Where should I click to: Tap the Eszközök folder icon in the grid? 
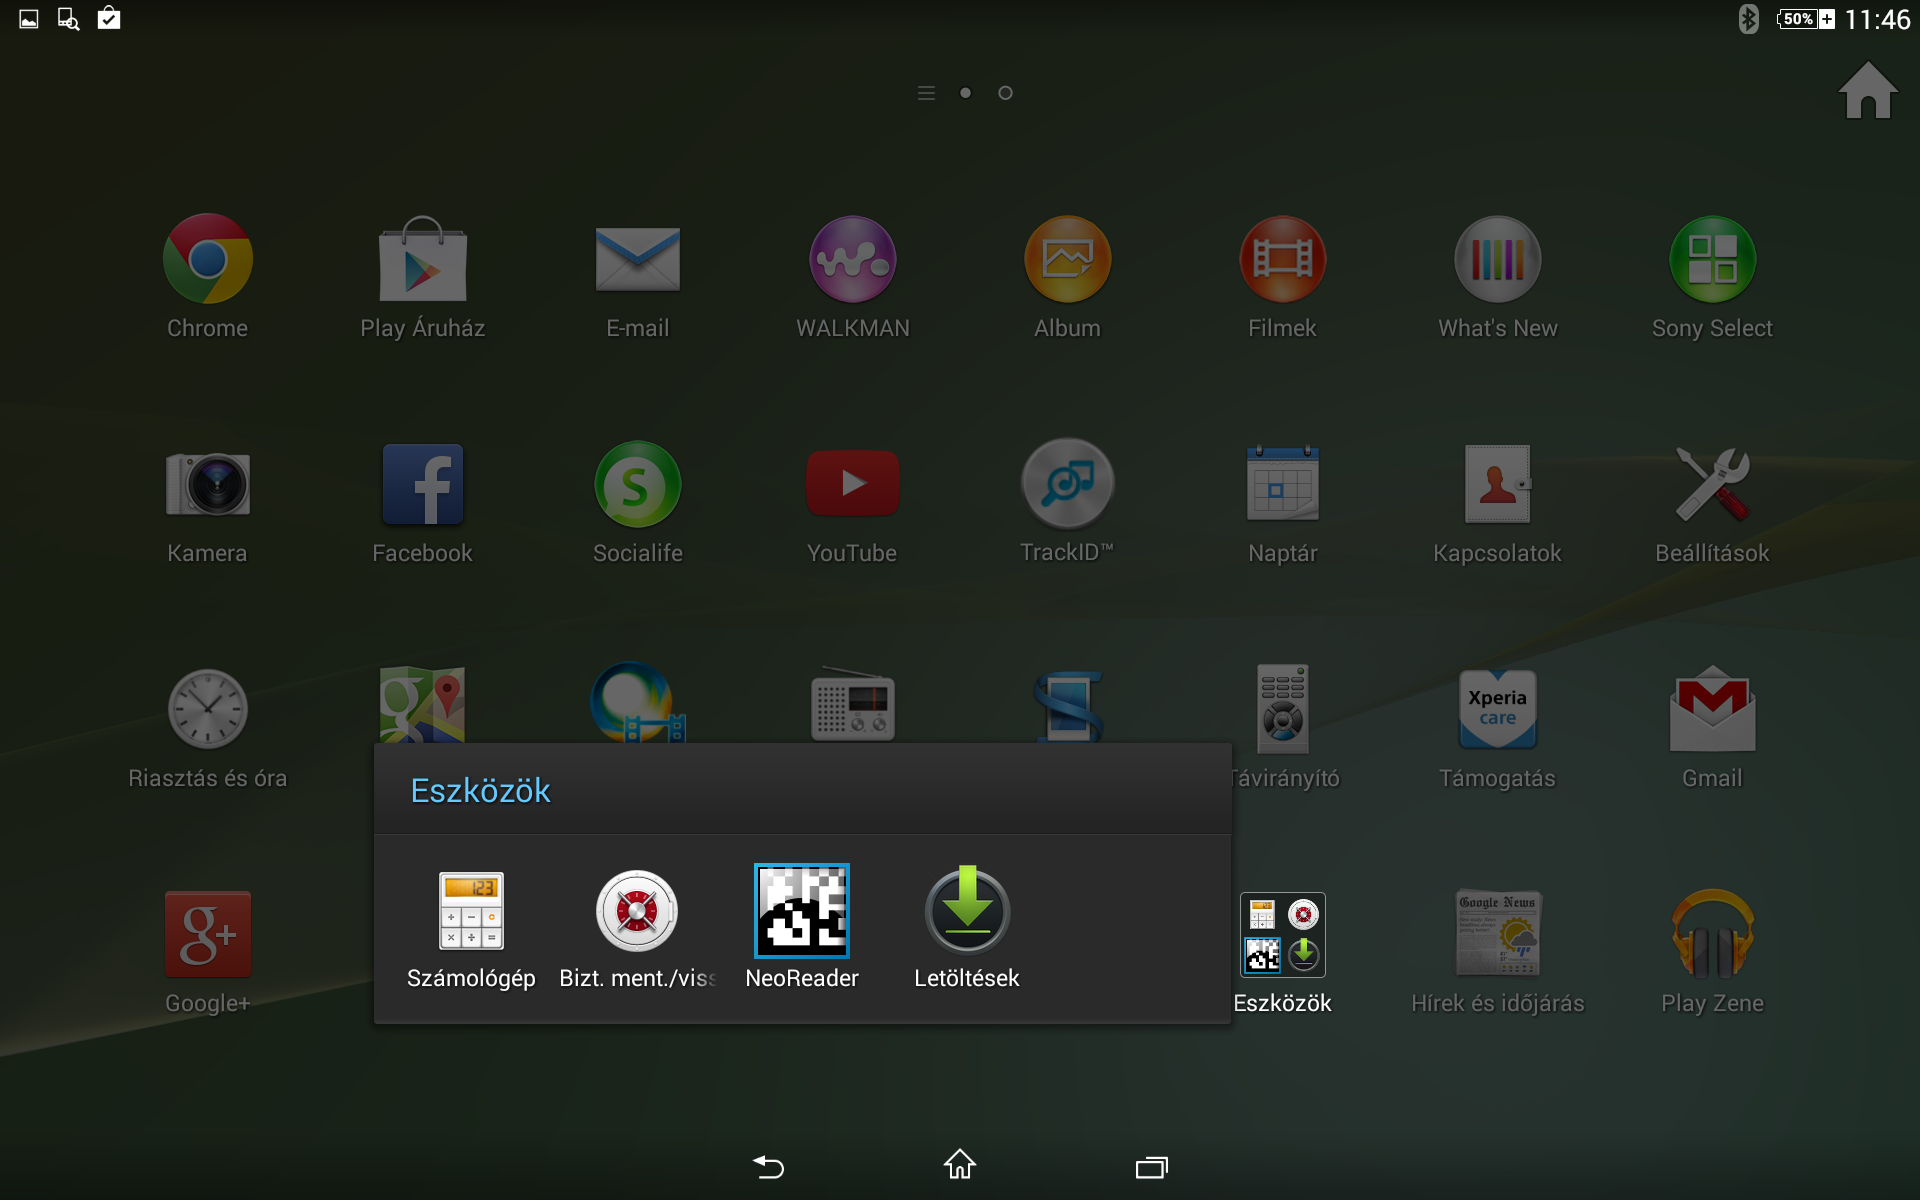click(x=1282, y=934)
